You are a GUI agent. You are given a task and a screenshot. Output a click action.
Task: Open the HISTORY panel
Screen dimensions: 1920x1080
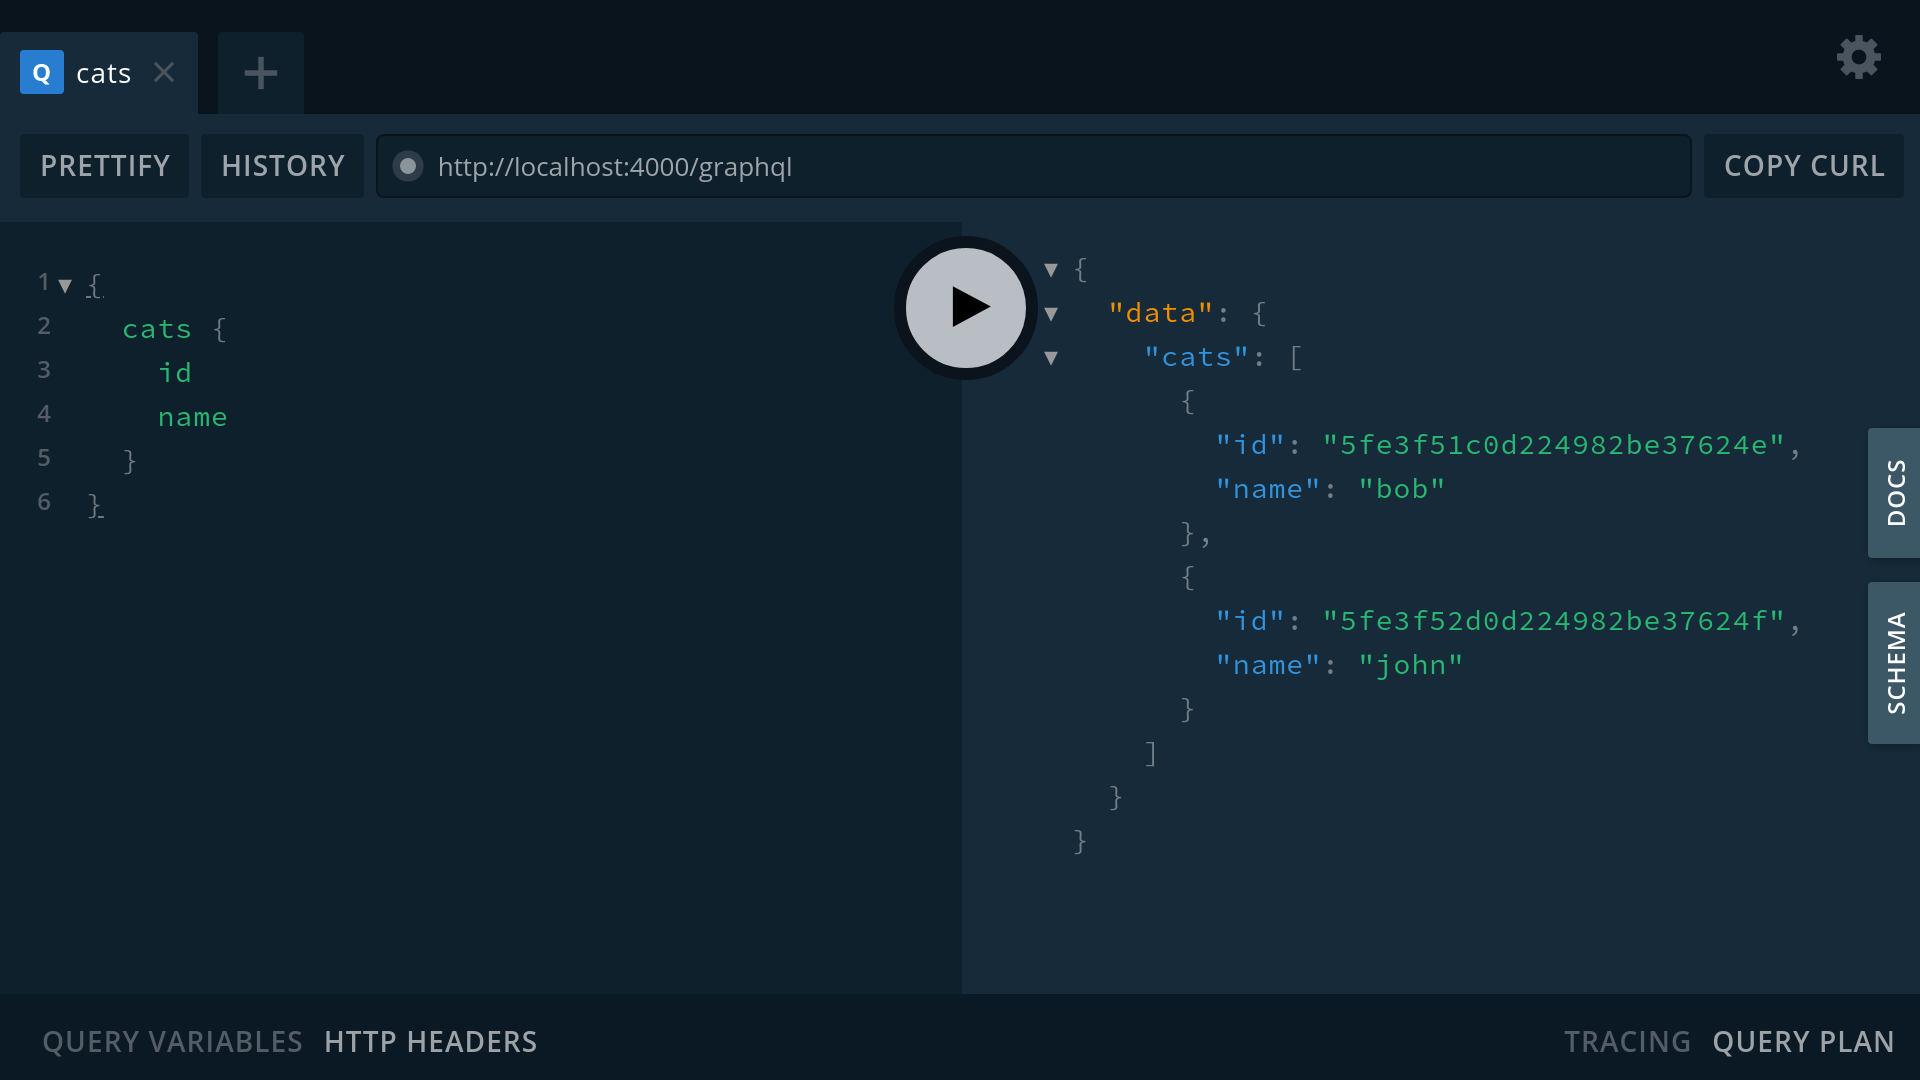pyautogui.click(x=282, y=165)
